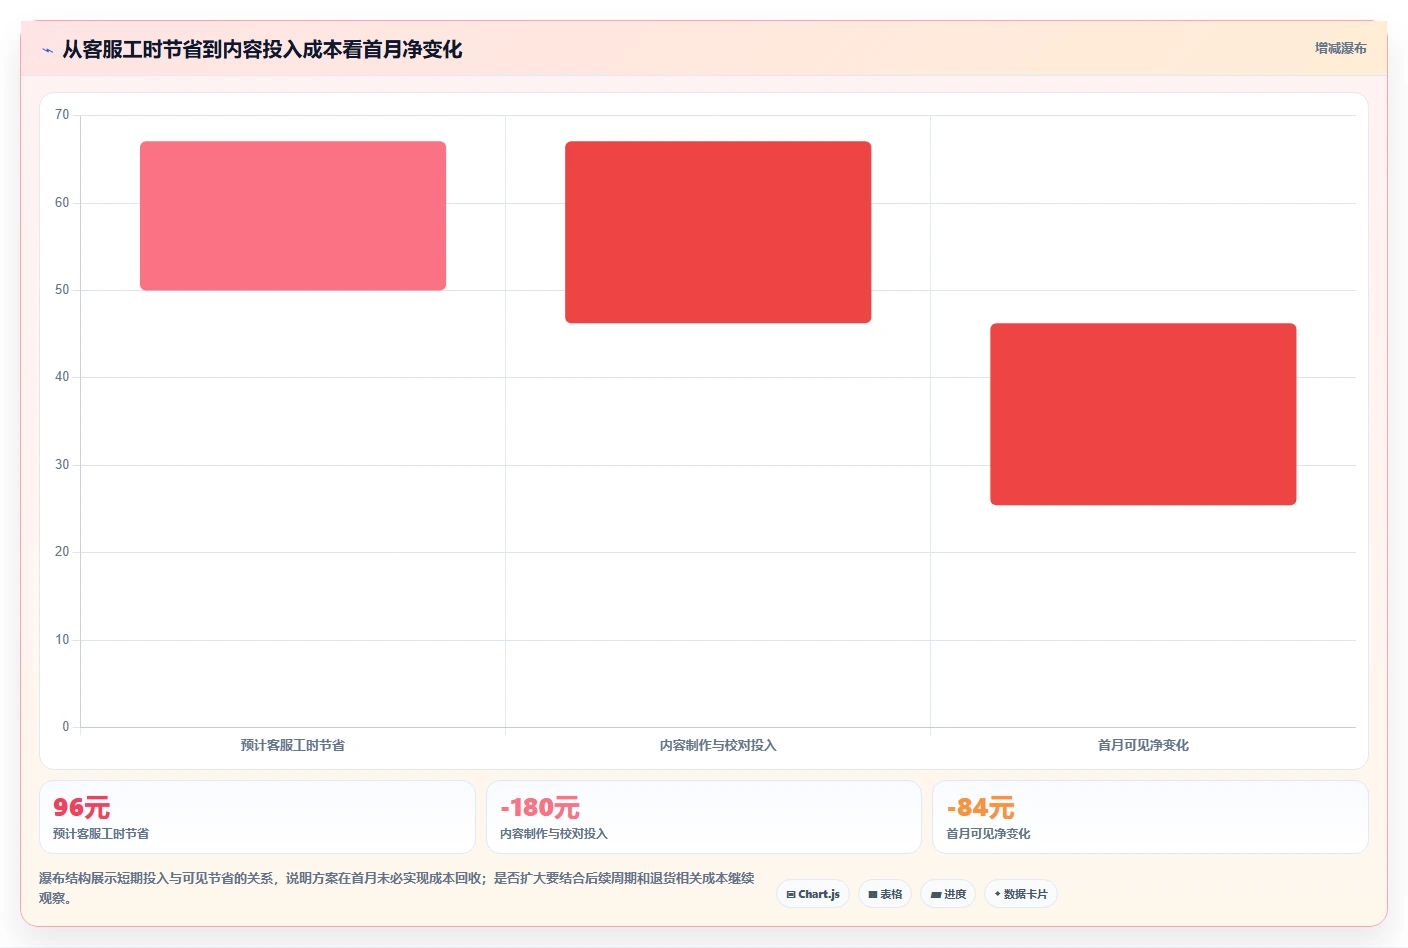Click x-axis label 内容制作与校对投入
Screen dimensions: 1408x948
pos(718,745)
